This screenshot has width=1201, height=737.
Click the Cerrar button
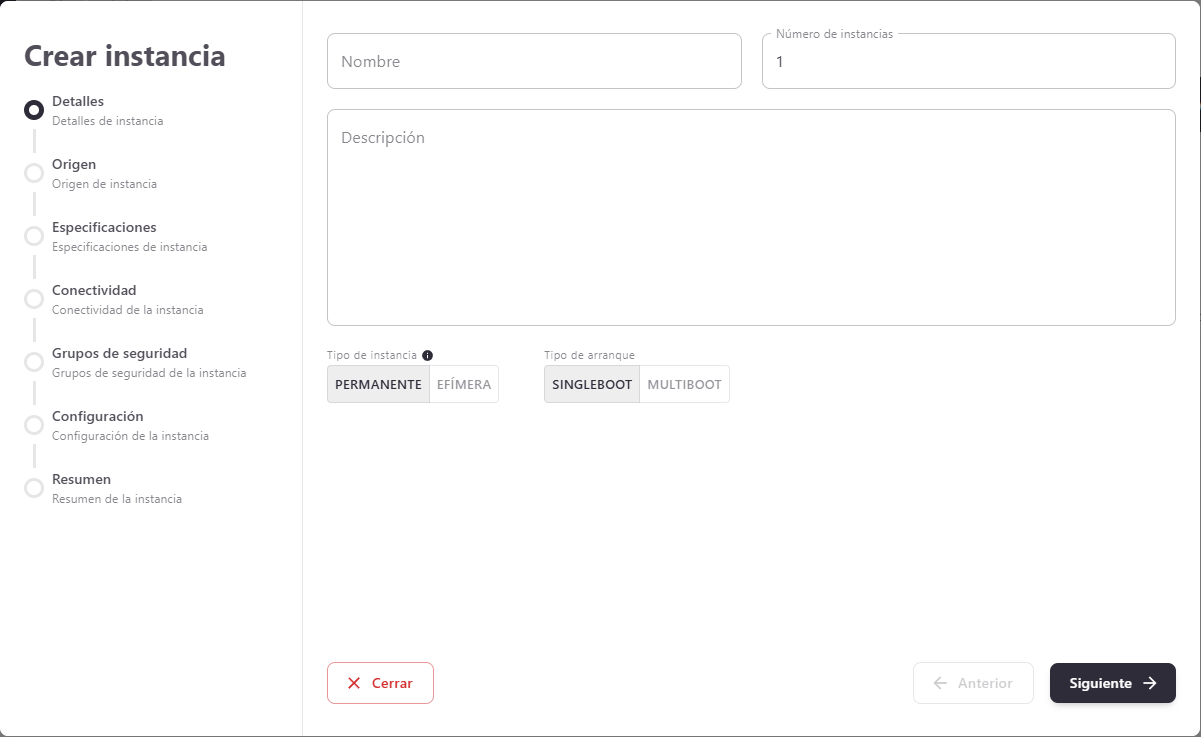coord(380,683)
